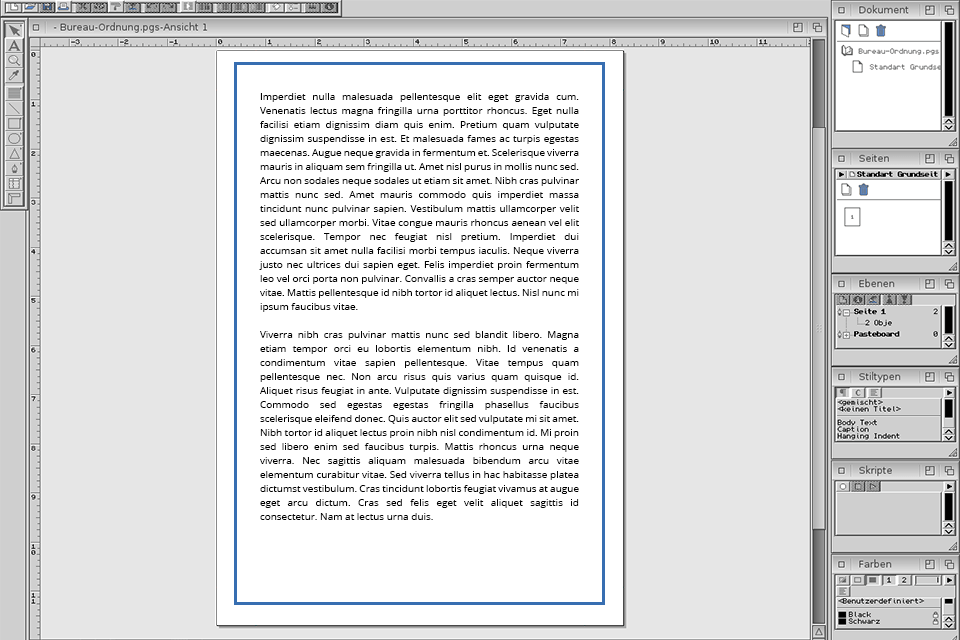The image size is (960, 640).
Task: Select the Rectangle box tool
Action: coord(14,124)
